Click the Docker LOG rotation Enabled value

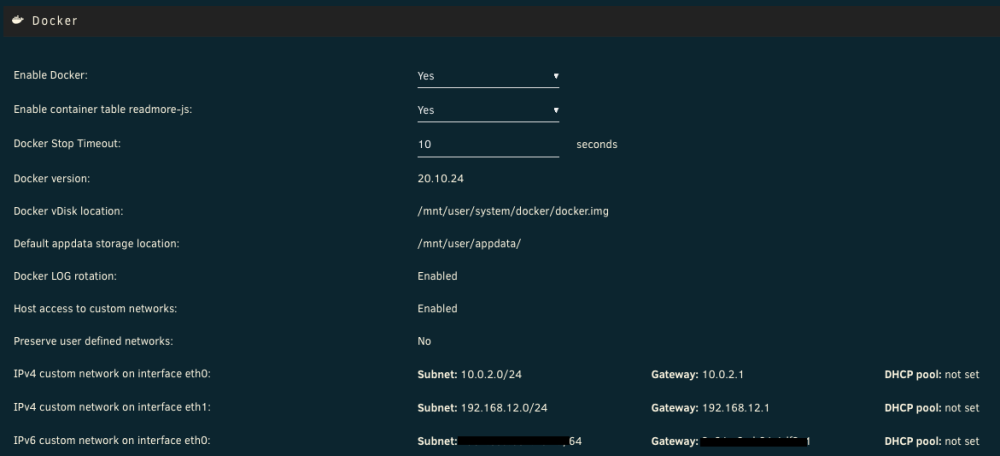pyautogui.click(x=438, y=276)
